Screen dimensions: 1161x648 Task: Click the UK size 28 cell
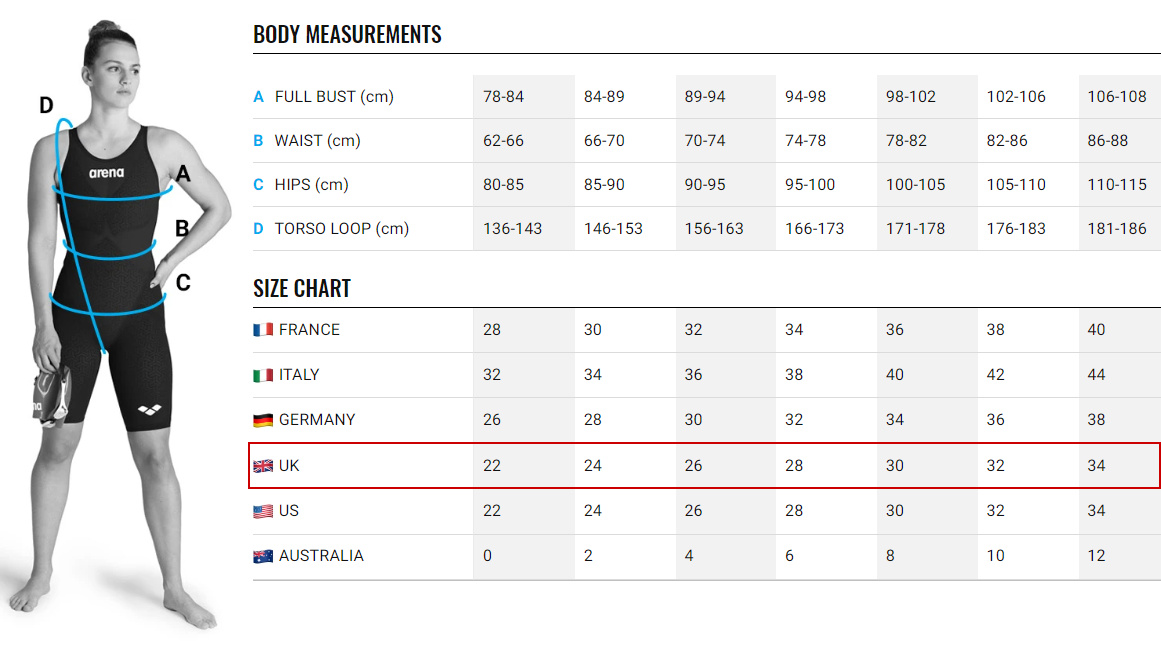coord(794,466)
